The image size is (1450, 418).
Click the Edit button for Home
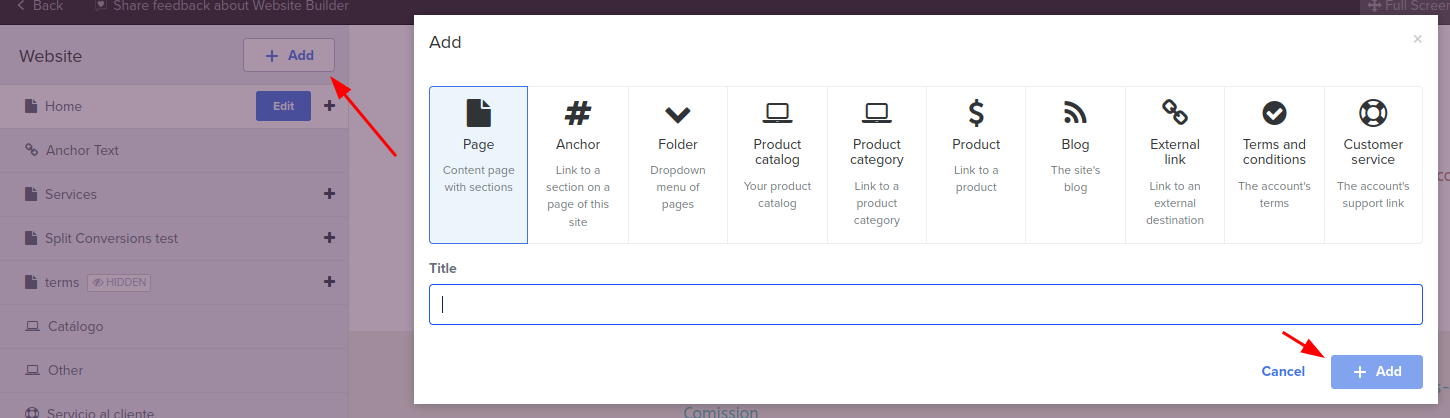coord(283,106)
